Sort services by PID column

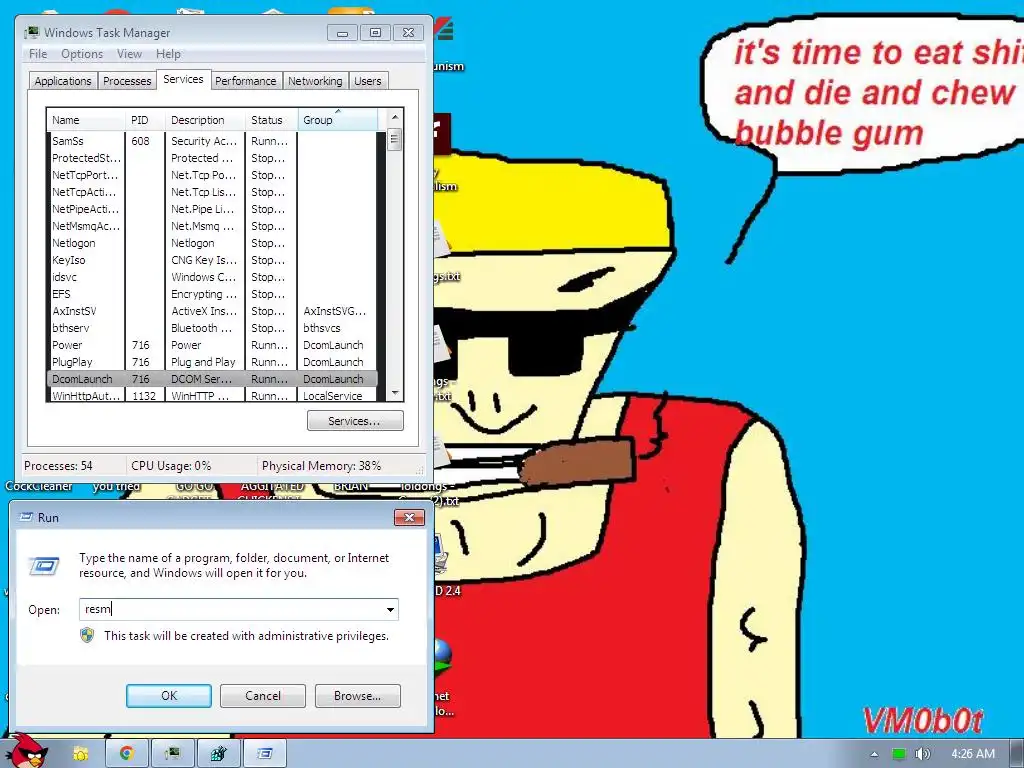pos(145,120)
